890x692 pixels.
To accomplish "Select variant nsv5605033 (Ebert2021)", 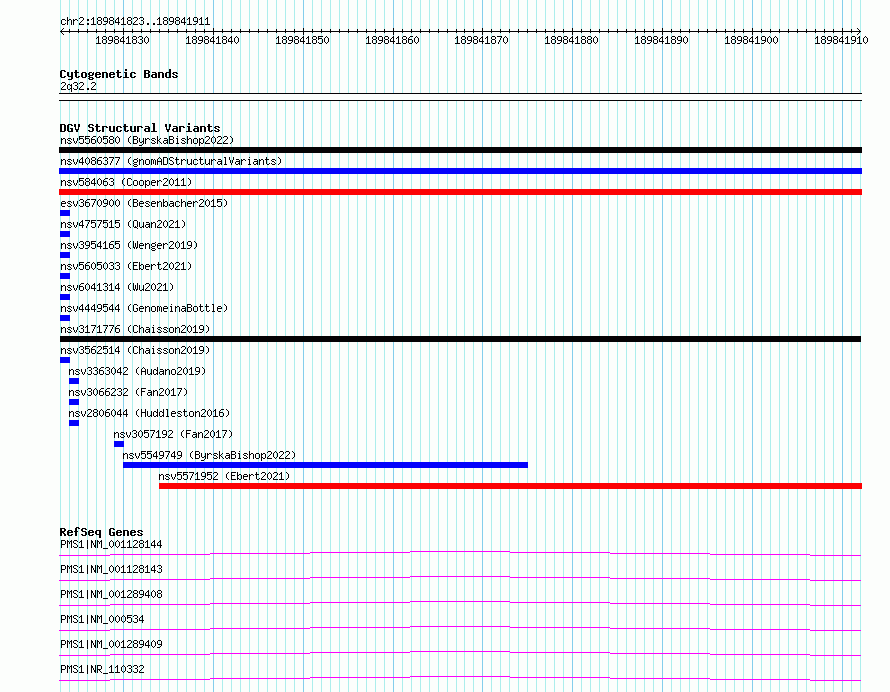I will click(126, 266).
